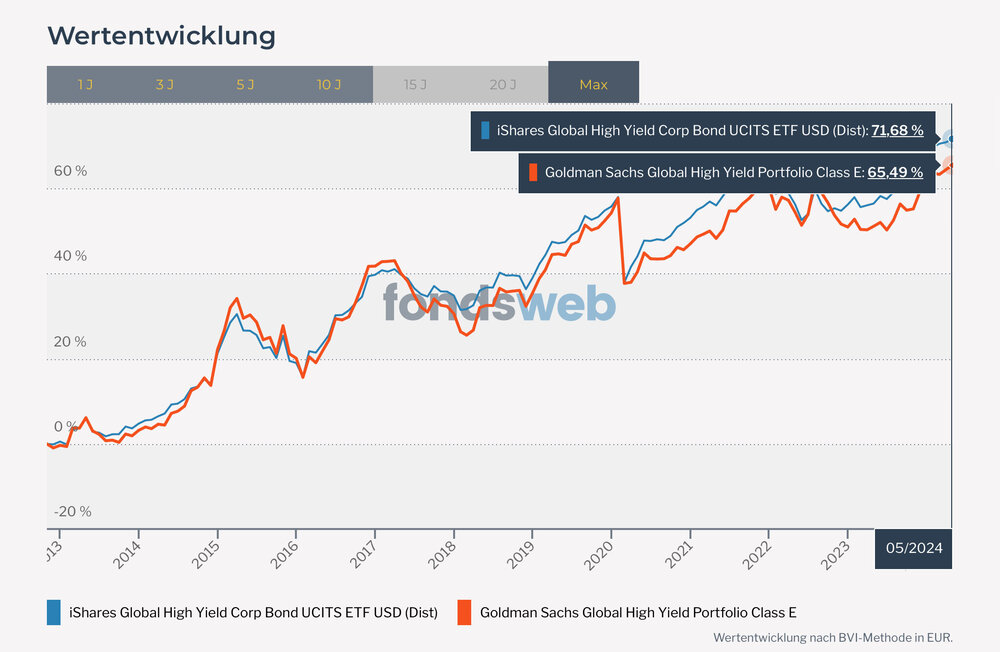This screenshot has height=652, width=1000.
Task: Click the 2020 label on the x-axis
Action: coord(602,554)
